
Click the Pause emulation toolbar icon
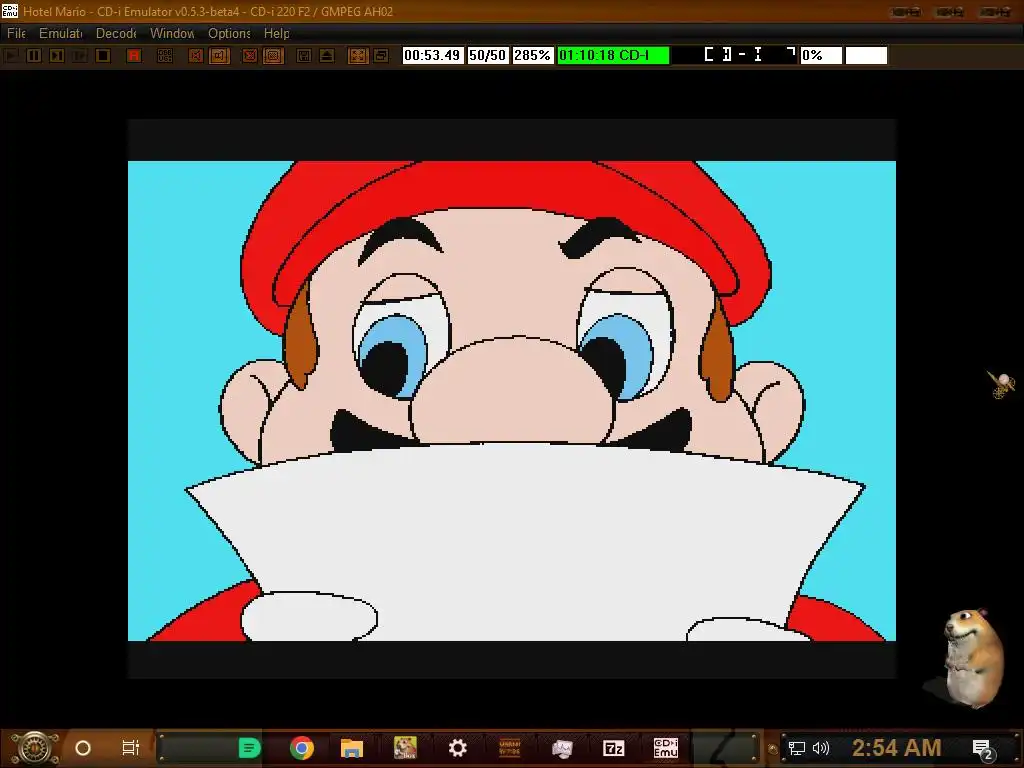tap(34, 56)
